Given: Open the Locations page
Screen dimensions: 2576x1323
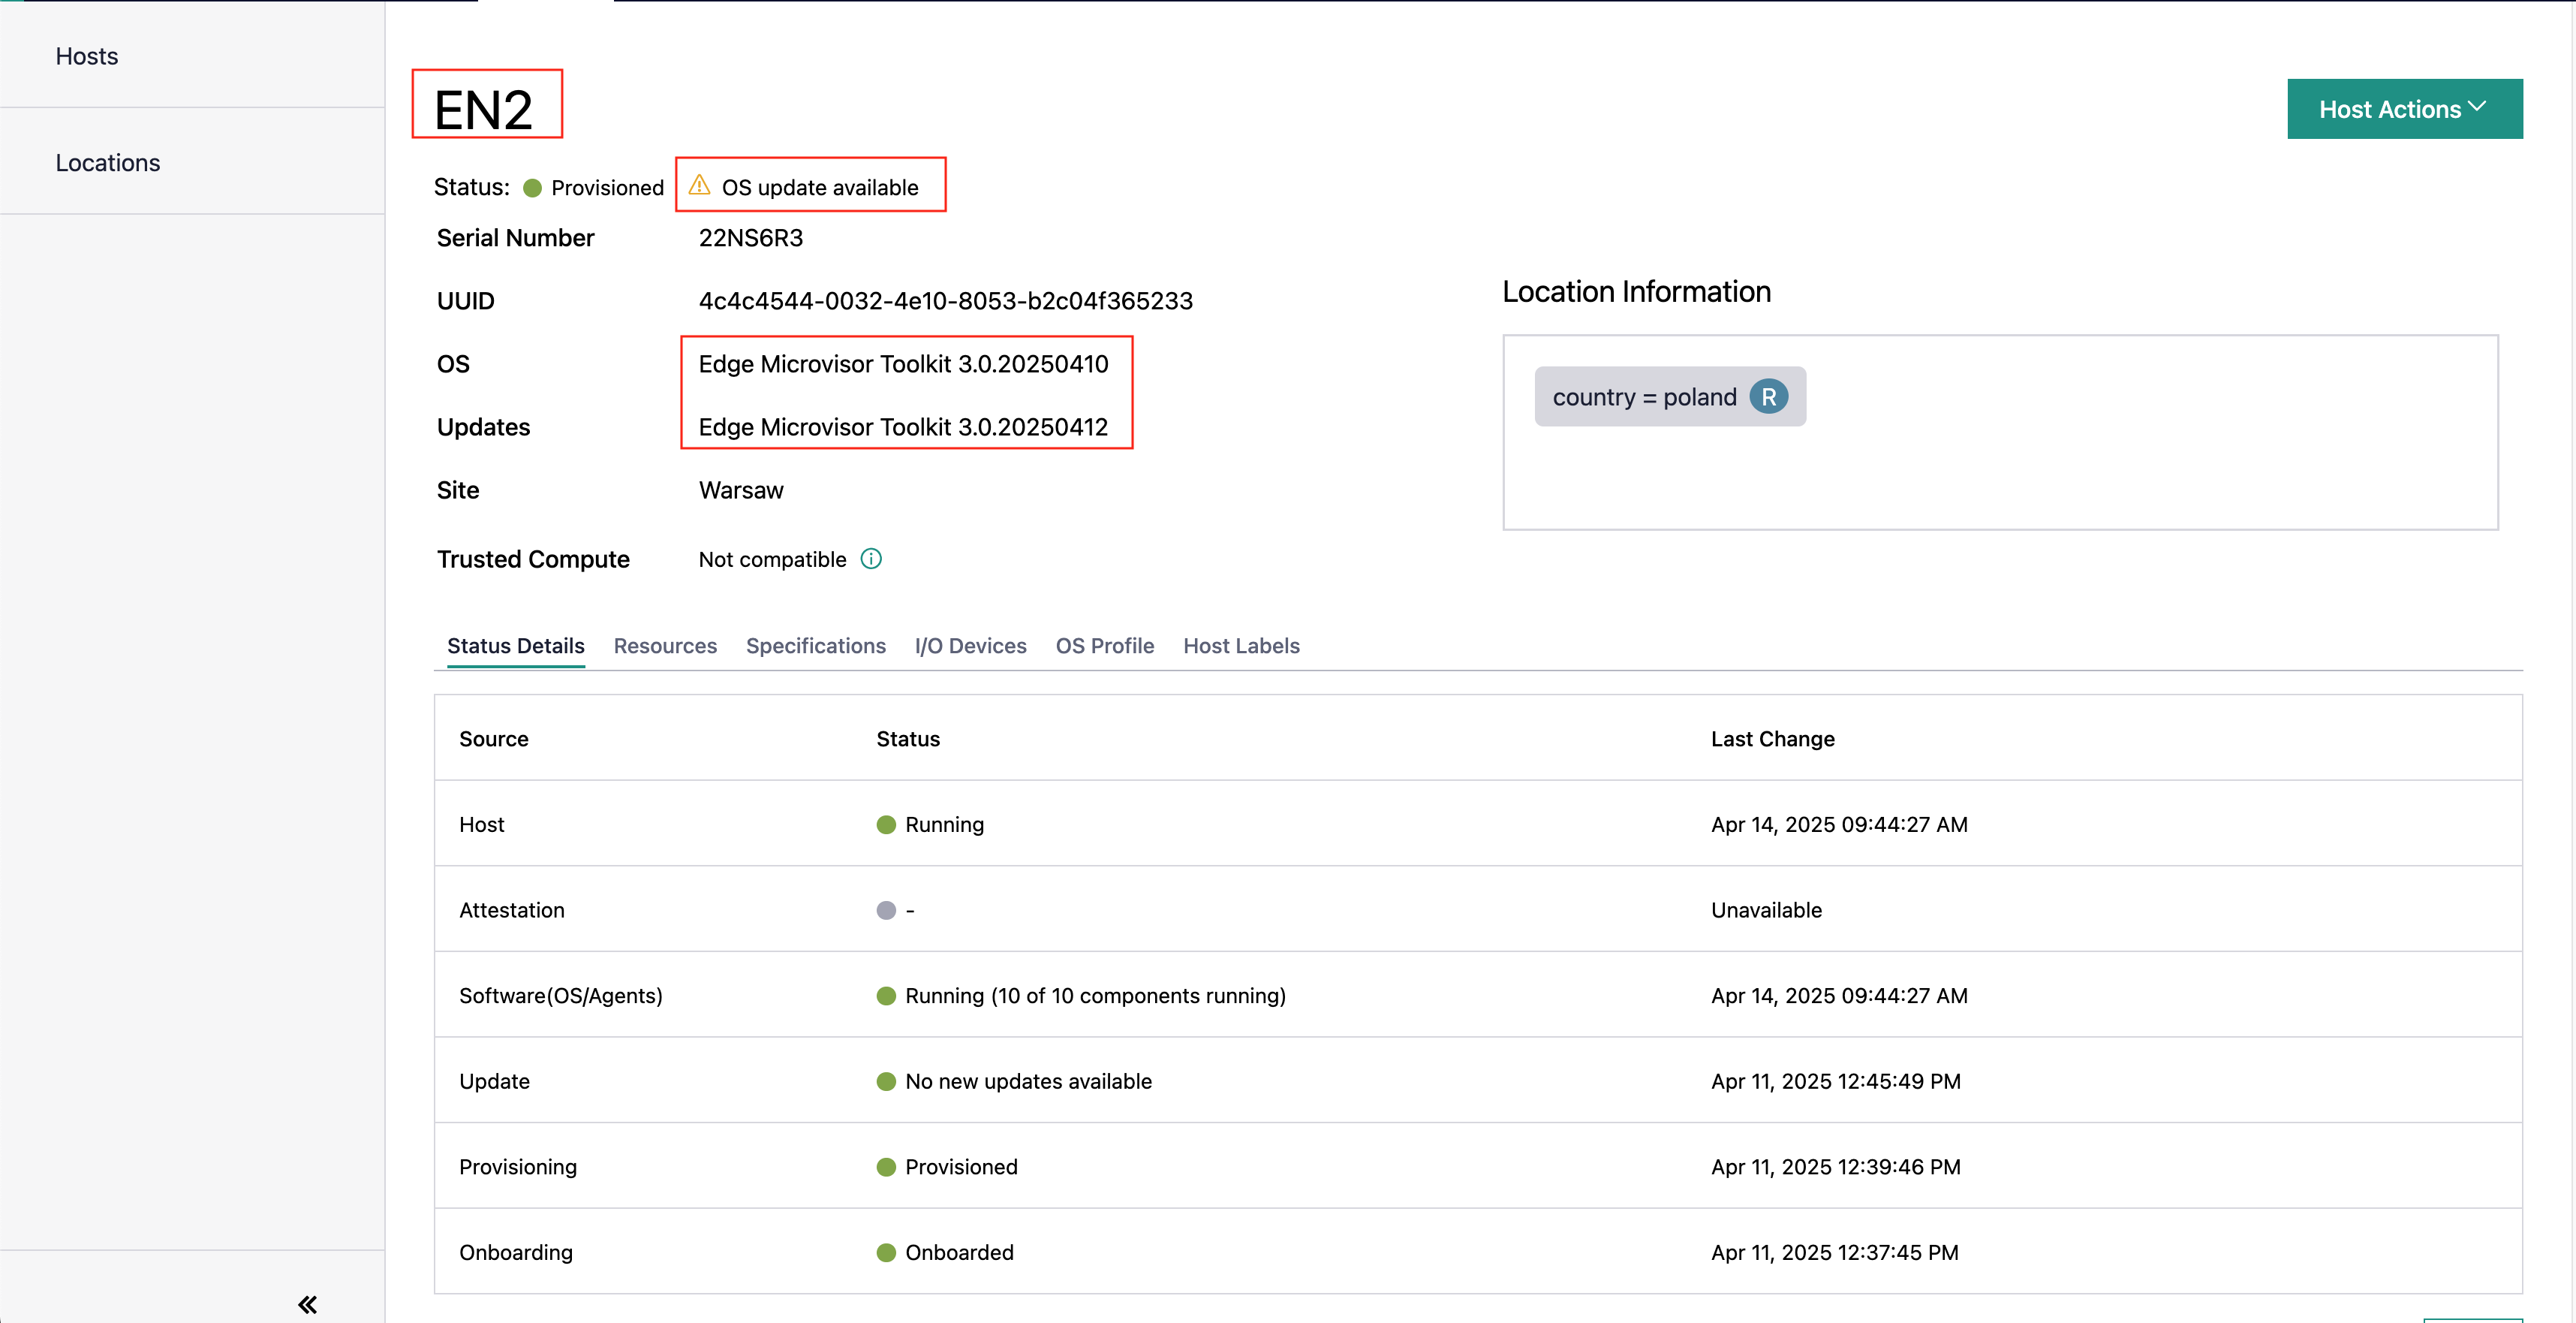Looking at the screenshot, I should coord(107,161).
